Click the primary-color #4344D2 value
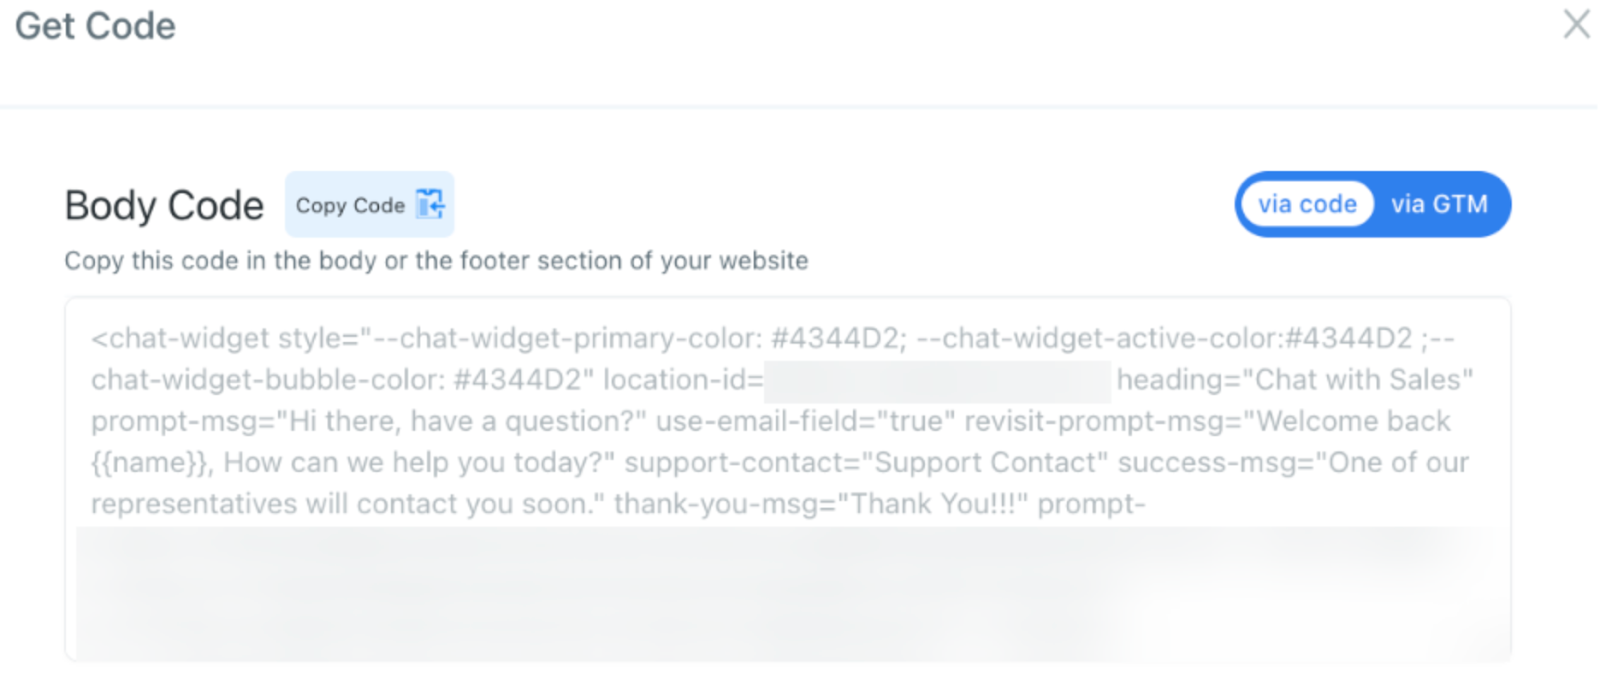Image resolution: width=1600 pixels, height=684 pixels. click(x=838, y=338)
